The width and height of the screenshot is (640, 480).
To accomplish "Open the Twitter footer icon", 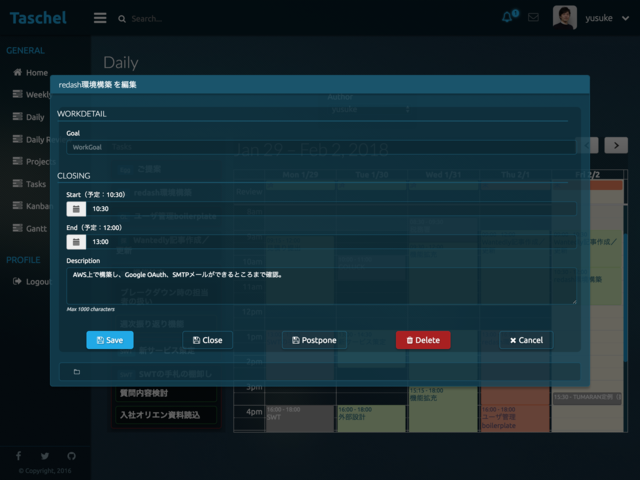I will (x=45, y=456).
